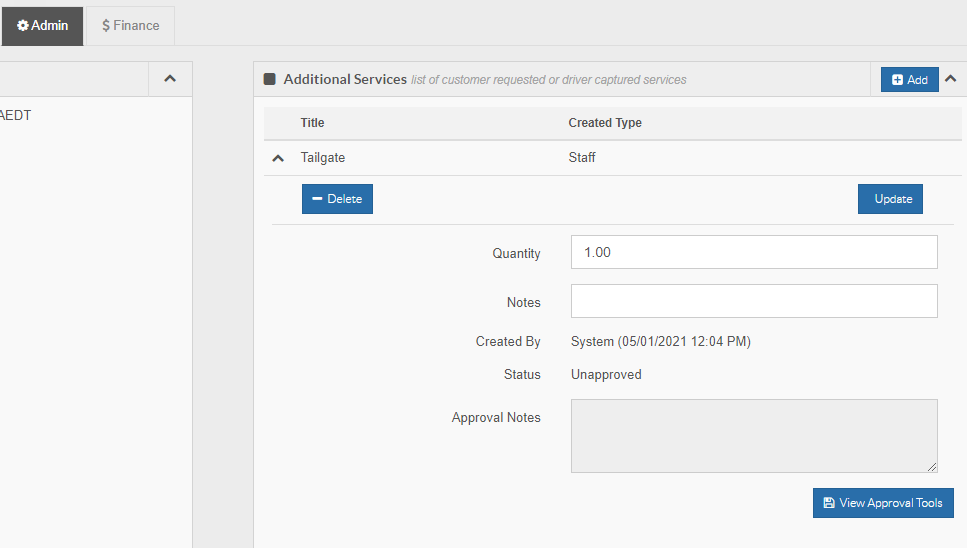The height and width of the screenshot is (548, 967).
Task: Select the Tailgate service title
Action: point(323,158)
